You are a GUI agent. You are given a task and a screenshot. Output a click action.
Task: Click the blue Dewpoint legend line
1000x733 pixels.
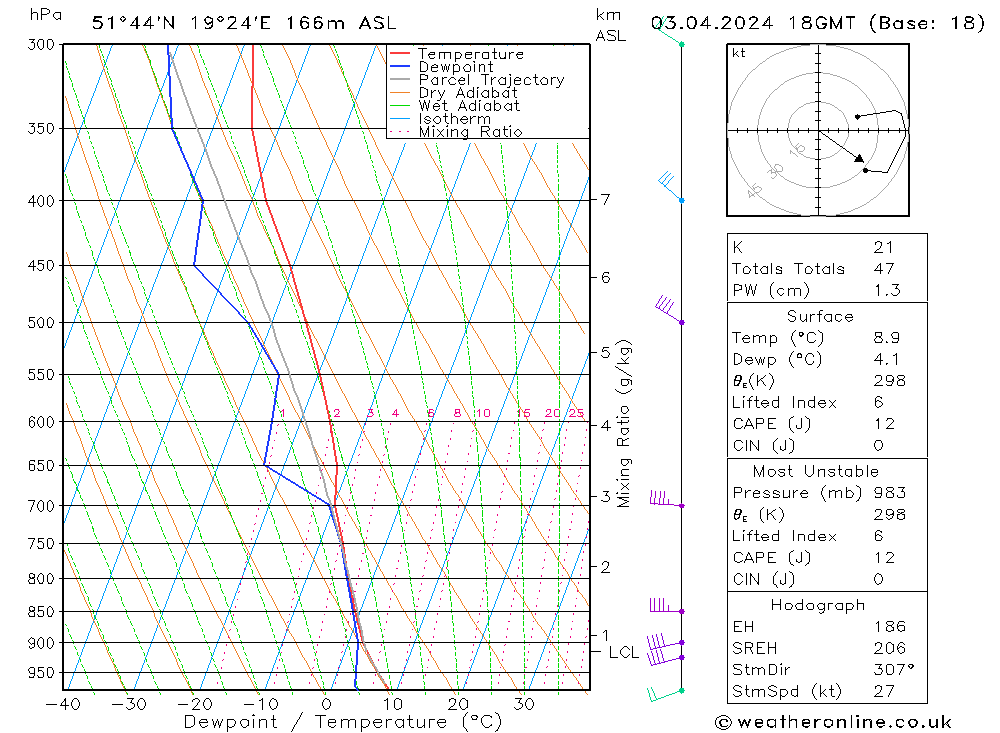pos(400,66)
